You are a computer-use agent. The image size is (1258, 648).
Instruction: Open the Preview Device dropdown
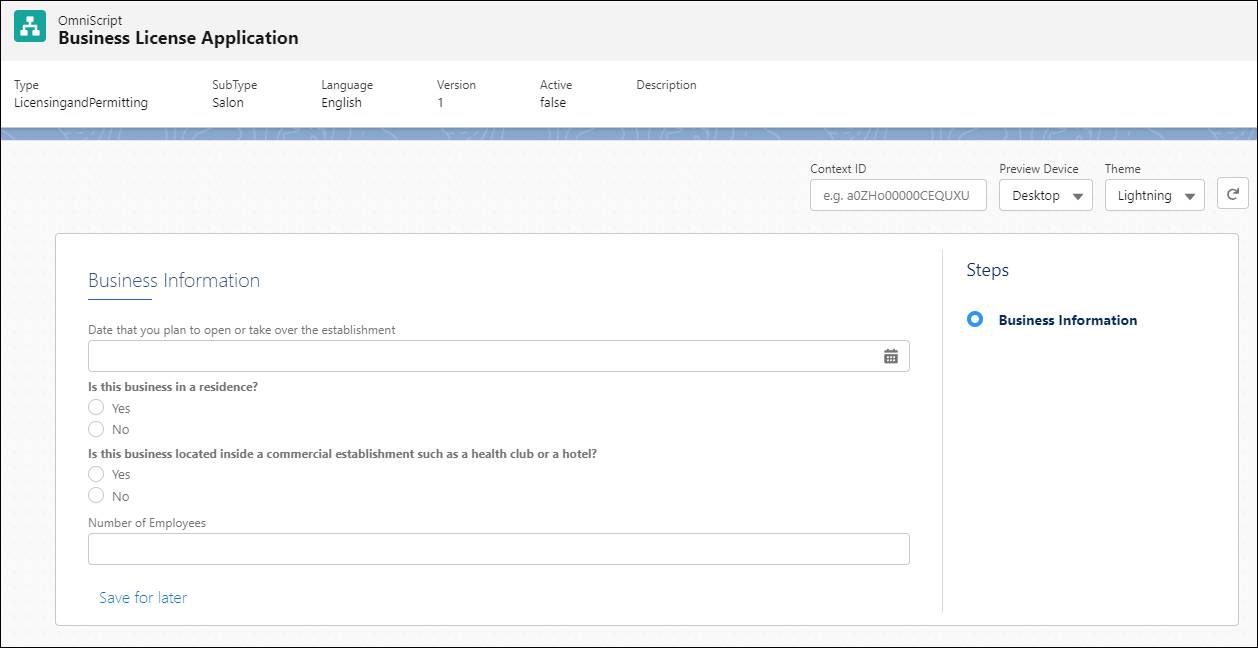[x=1045, y=195]
